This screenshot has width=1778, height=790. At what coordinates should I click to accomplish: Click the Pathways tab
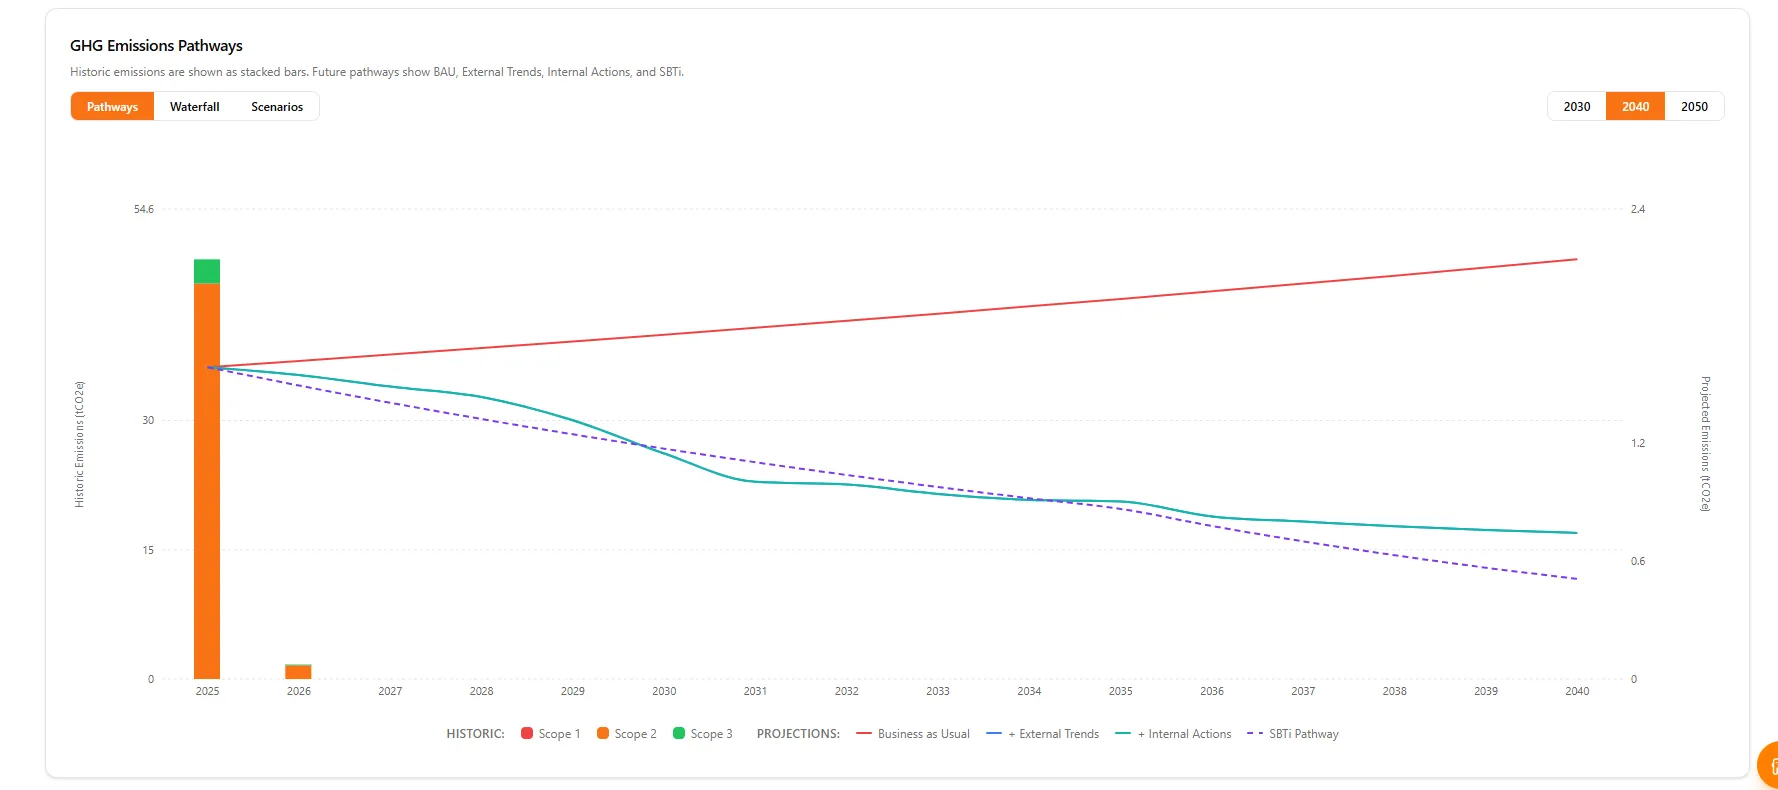pyautogui.click(x=112, y=106)
